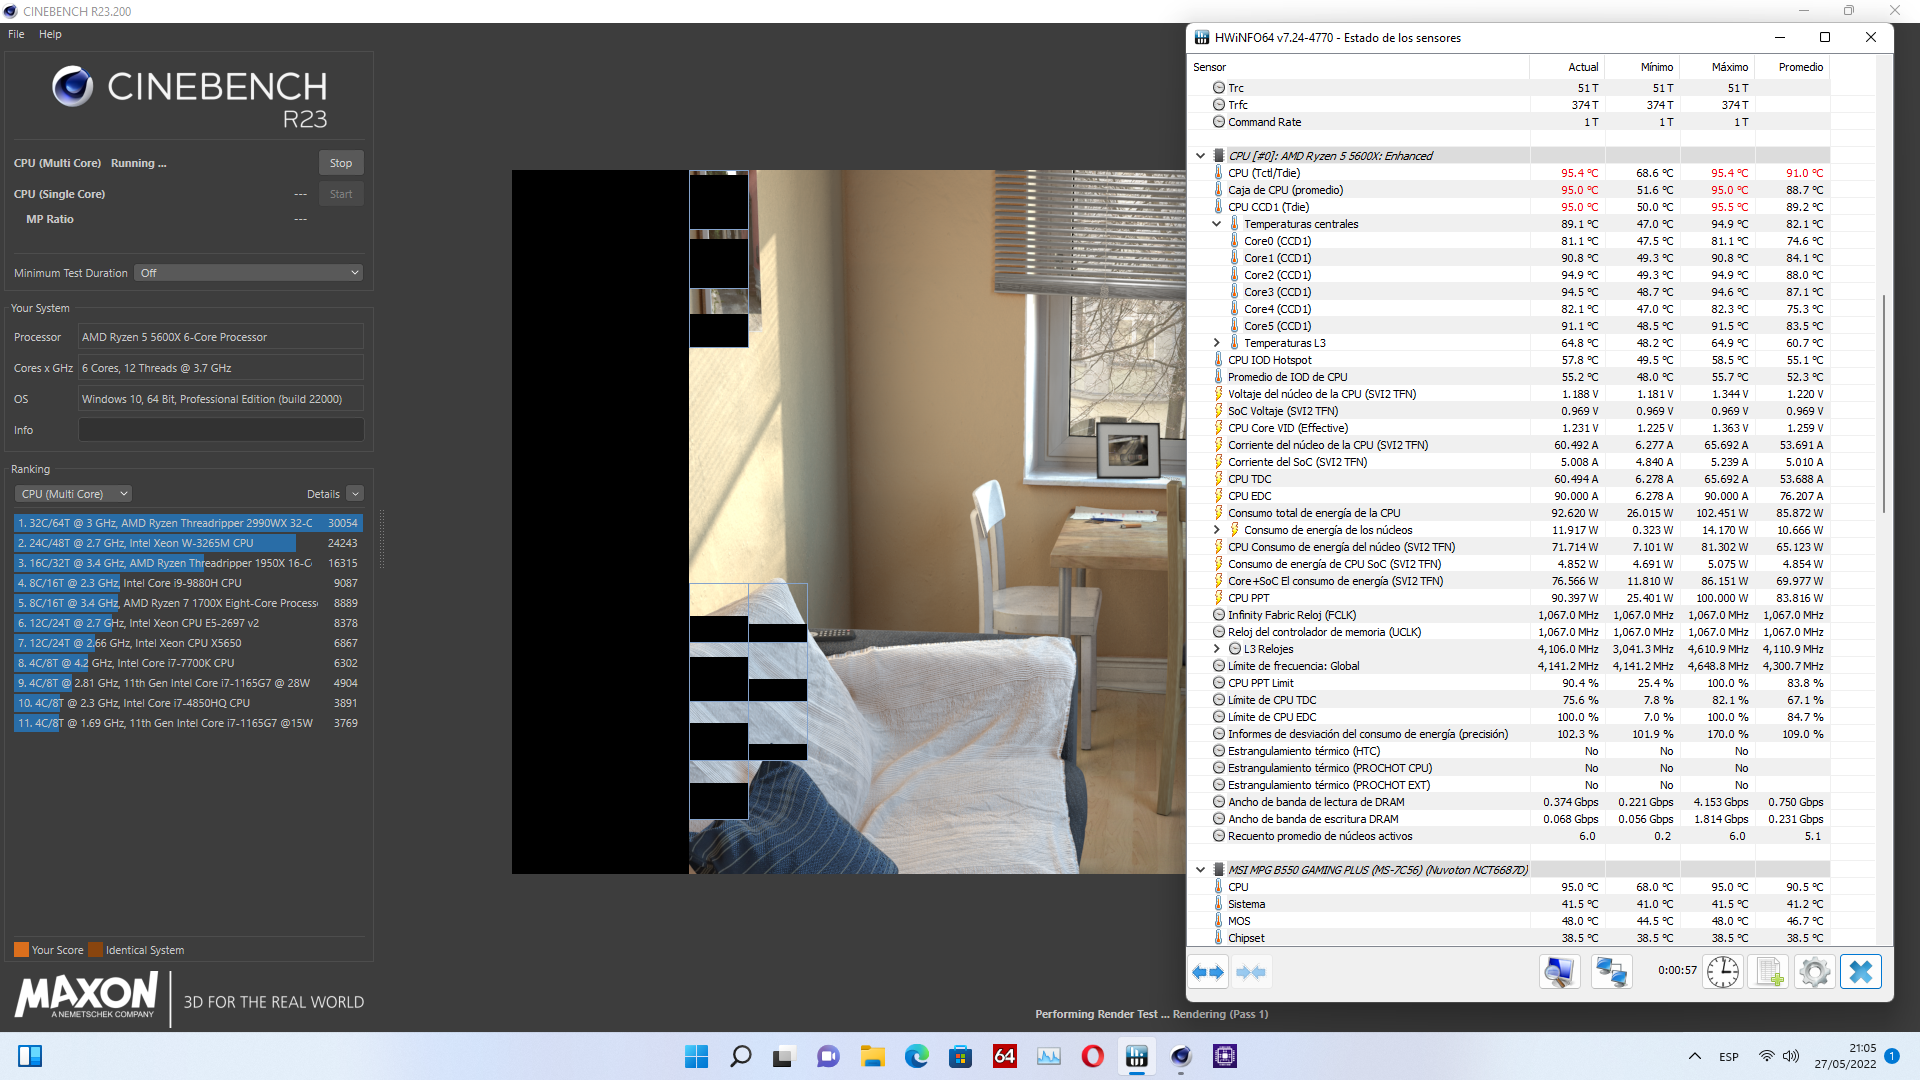Click the HWiNFO expand arrows navigation icon
The image size is (1920, 1080).
click(x=1208, y=972)
